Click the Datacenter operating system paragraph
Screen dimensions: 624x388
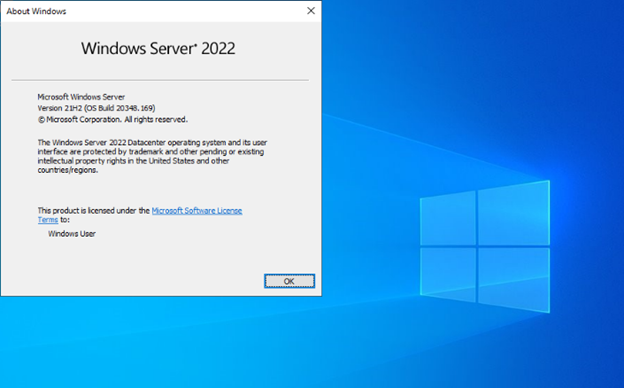152,156
